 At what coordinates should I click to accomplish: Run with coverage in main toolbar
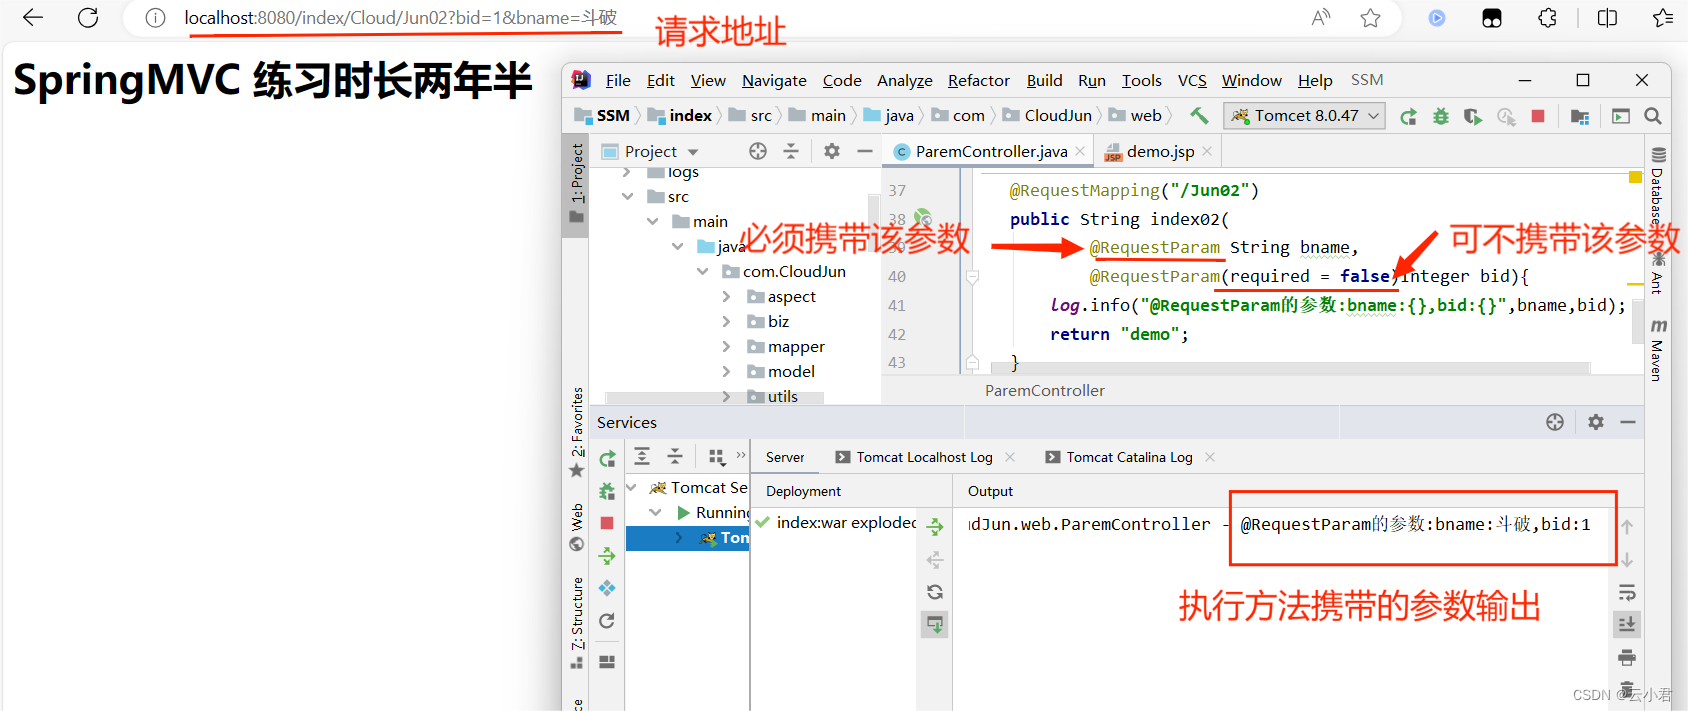pyautogui.click(x=1472, y=117)
